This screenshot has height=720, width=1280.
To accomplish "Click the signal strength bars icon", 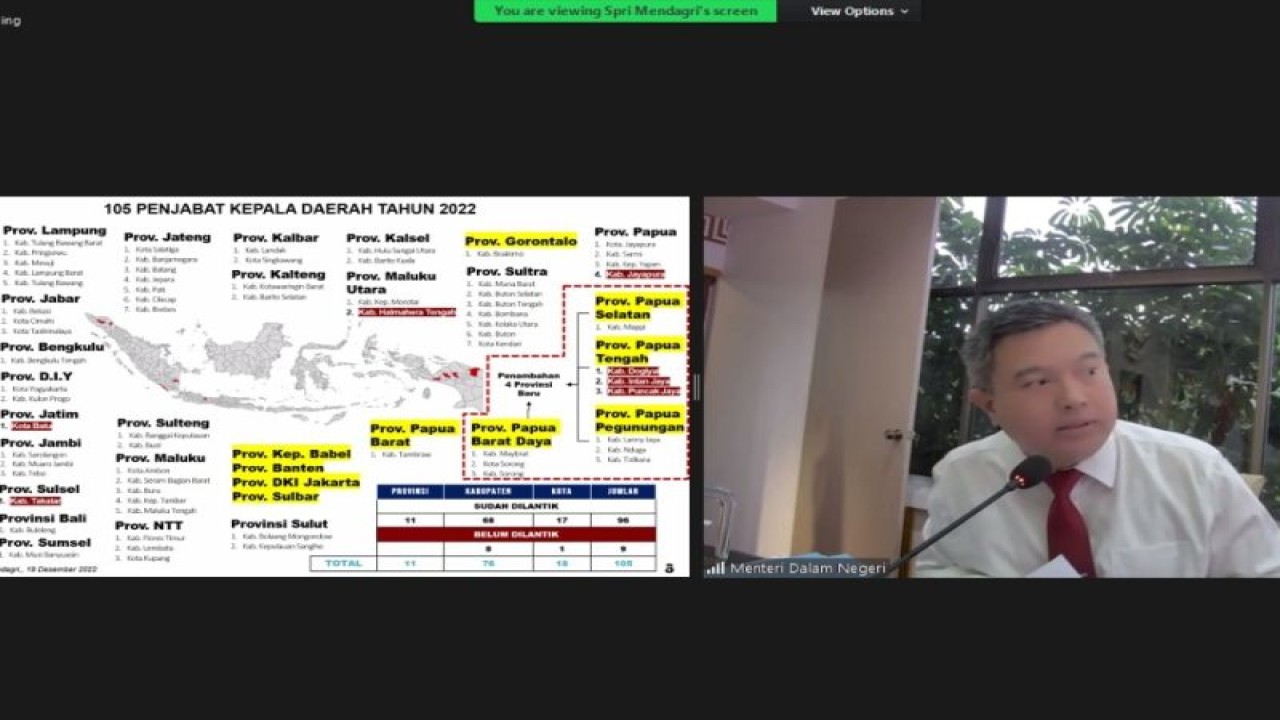I will pyautogui.click(x=716, y=568).
